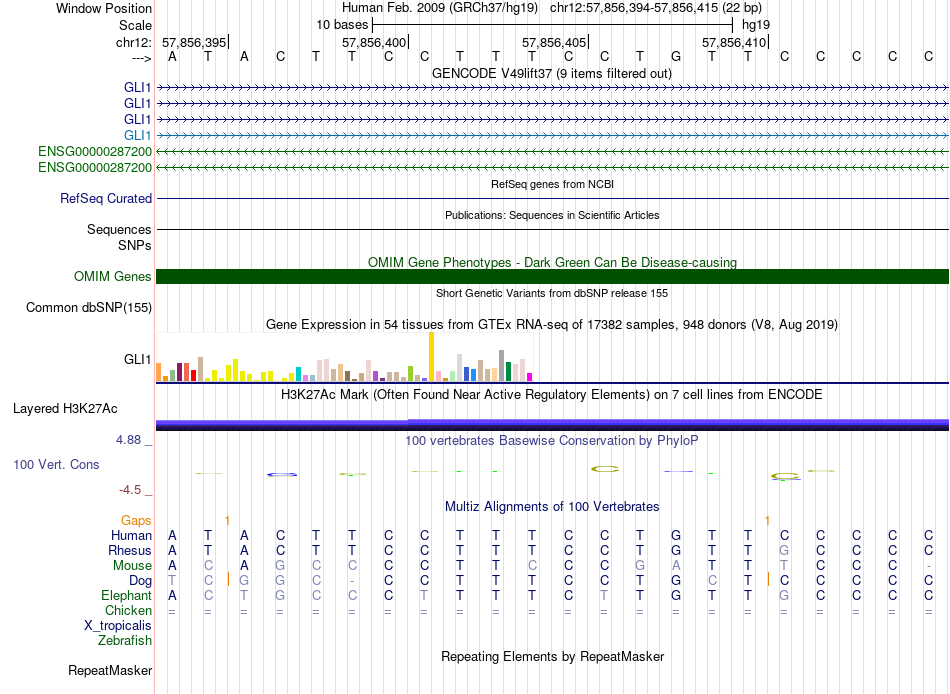Image resolution: width=950 pixels, height=694 pixels.
Task: Click the Scale ruler label
Action: point(135,25)
